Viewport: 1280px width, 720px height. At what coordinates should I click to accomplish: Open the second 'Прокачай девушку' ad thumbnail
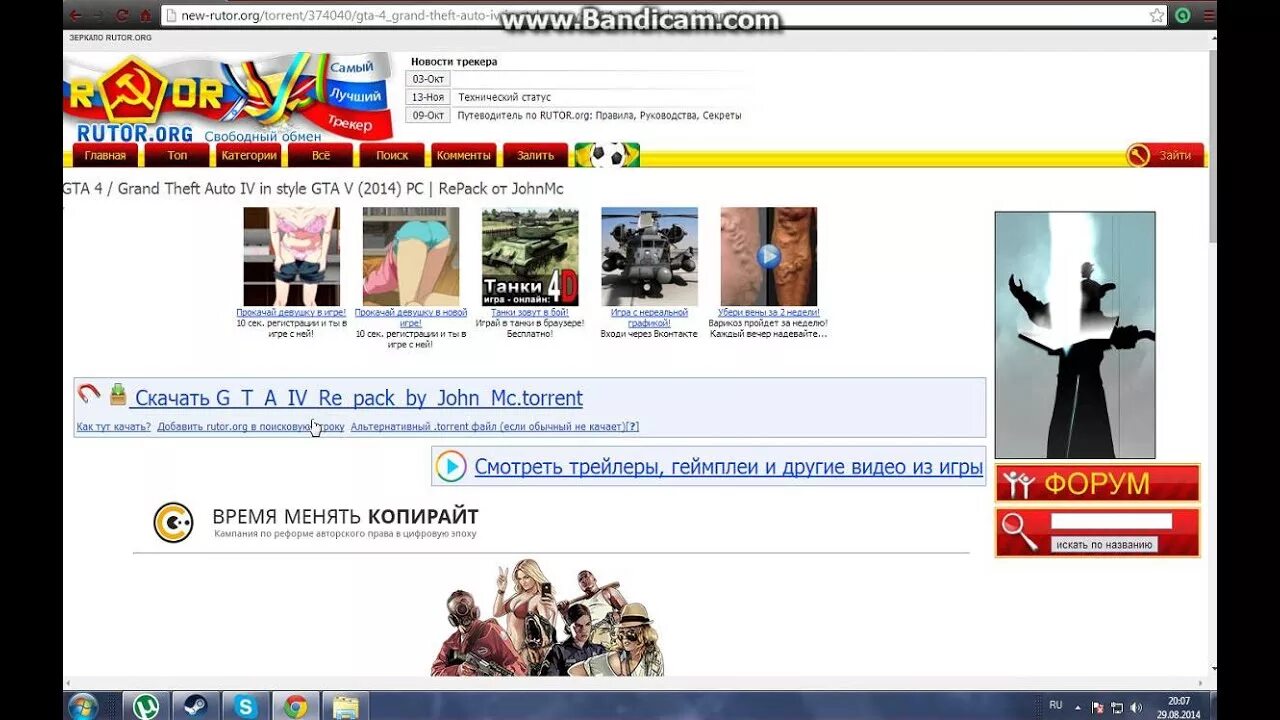(411, 256)
